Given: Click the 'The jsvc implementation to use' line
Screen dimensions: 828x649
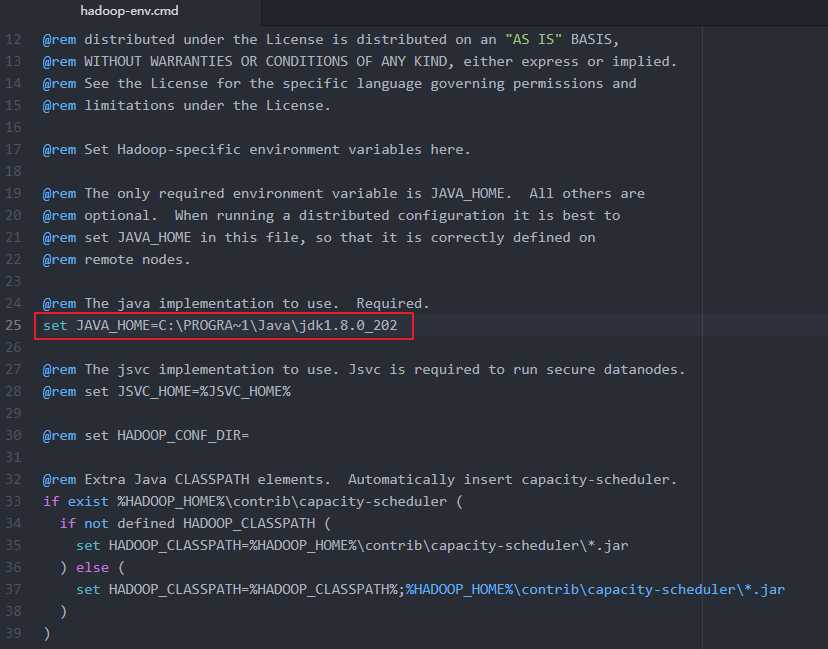Looking at the screenshot, I should coord(364,370).
